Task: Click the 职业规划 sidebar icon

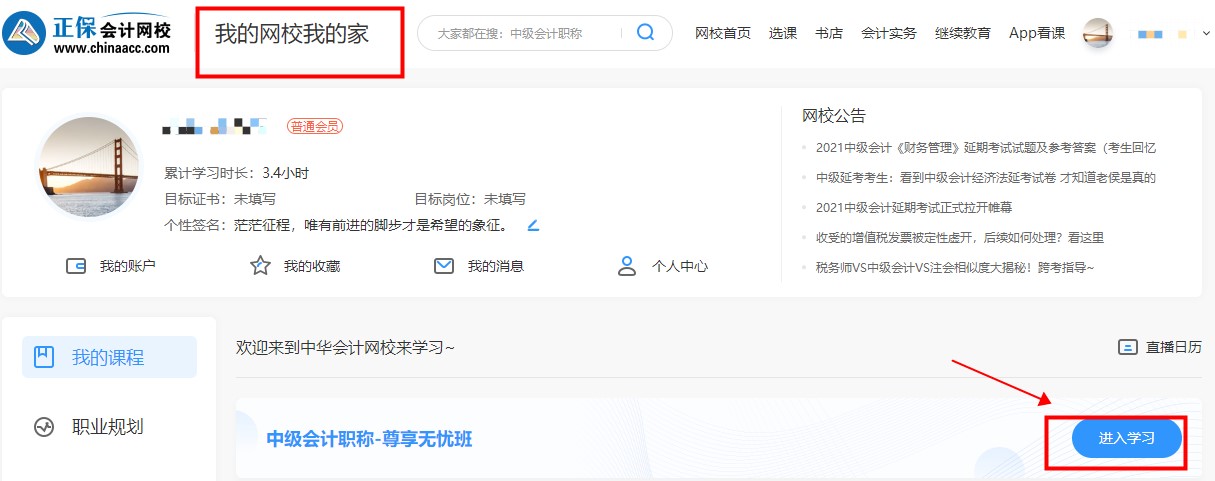Action: tap(44, 427)
